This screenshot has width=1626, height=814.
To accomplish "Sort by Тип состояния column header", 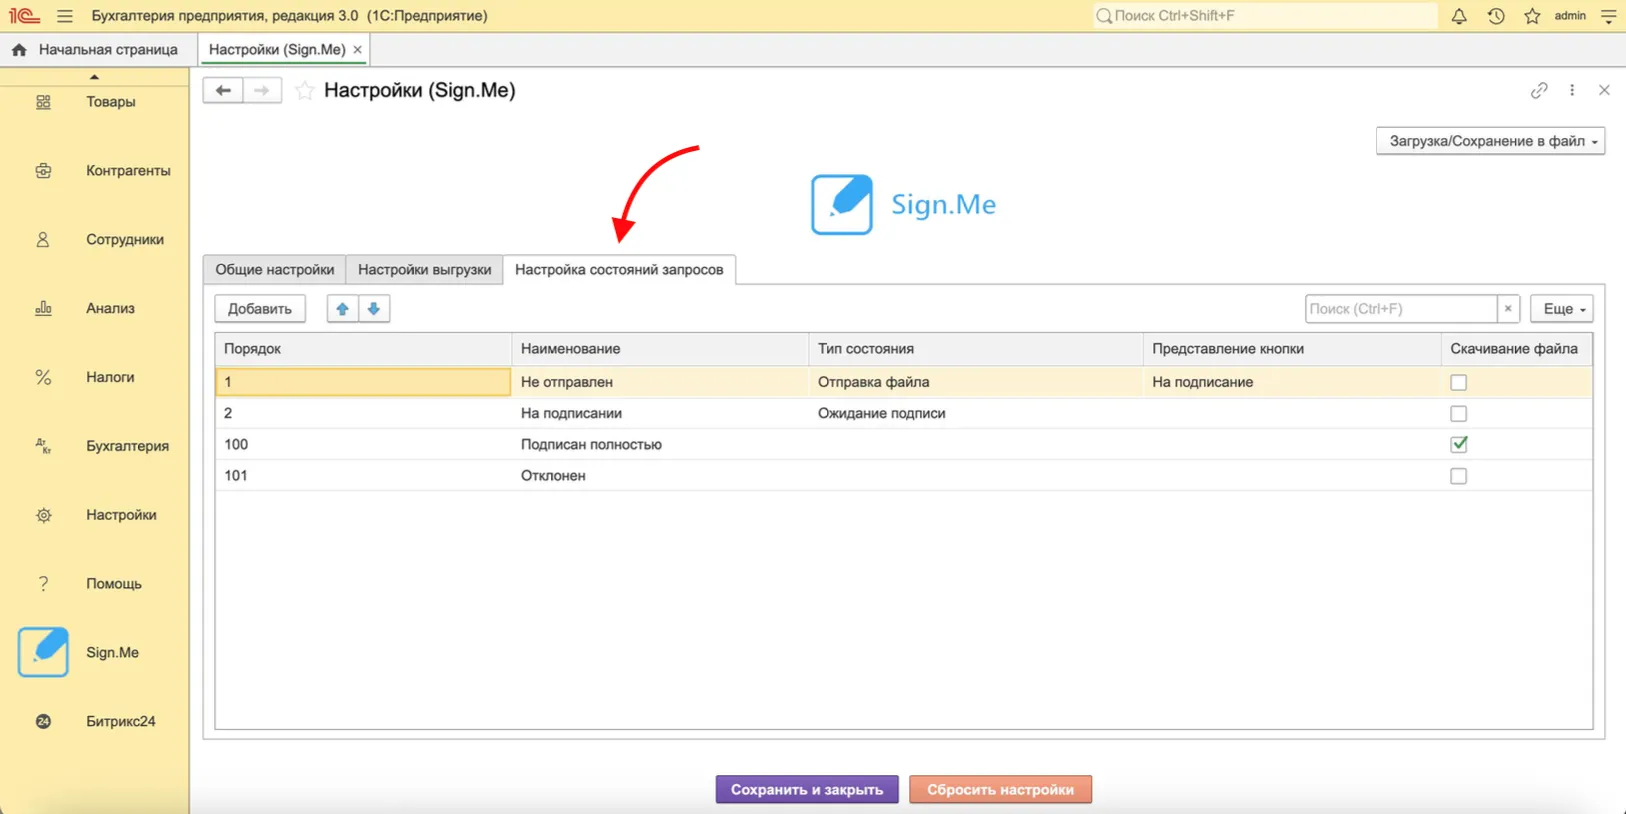I will [976, 349].
